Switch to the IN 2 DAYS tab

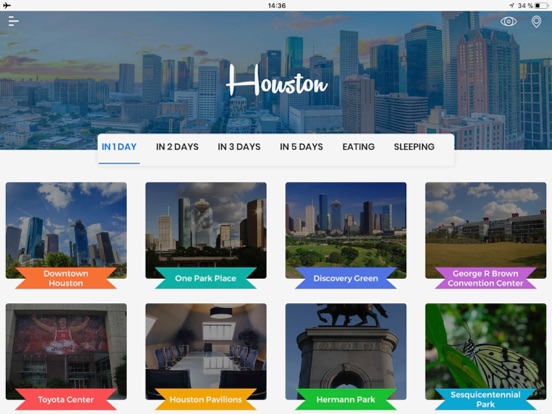coord(177,147)
